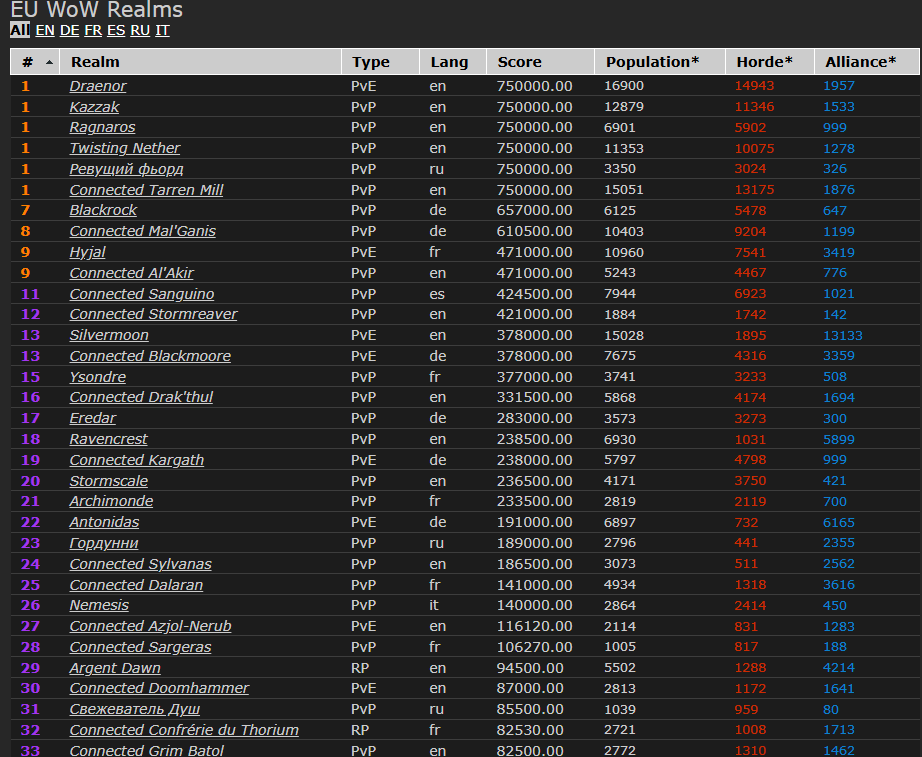The width and height of the screenshot is (922, 757).
Task: Click Connected Sanguino's score 424500.00
Action: [x=535, y=294]
